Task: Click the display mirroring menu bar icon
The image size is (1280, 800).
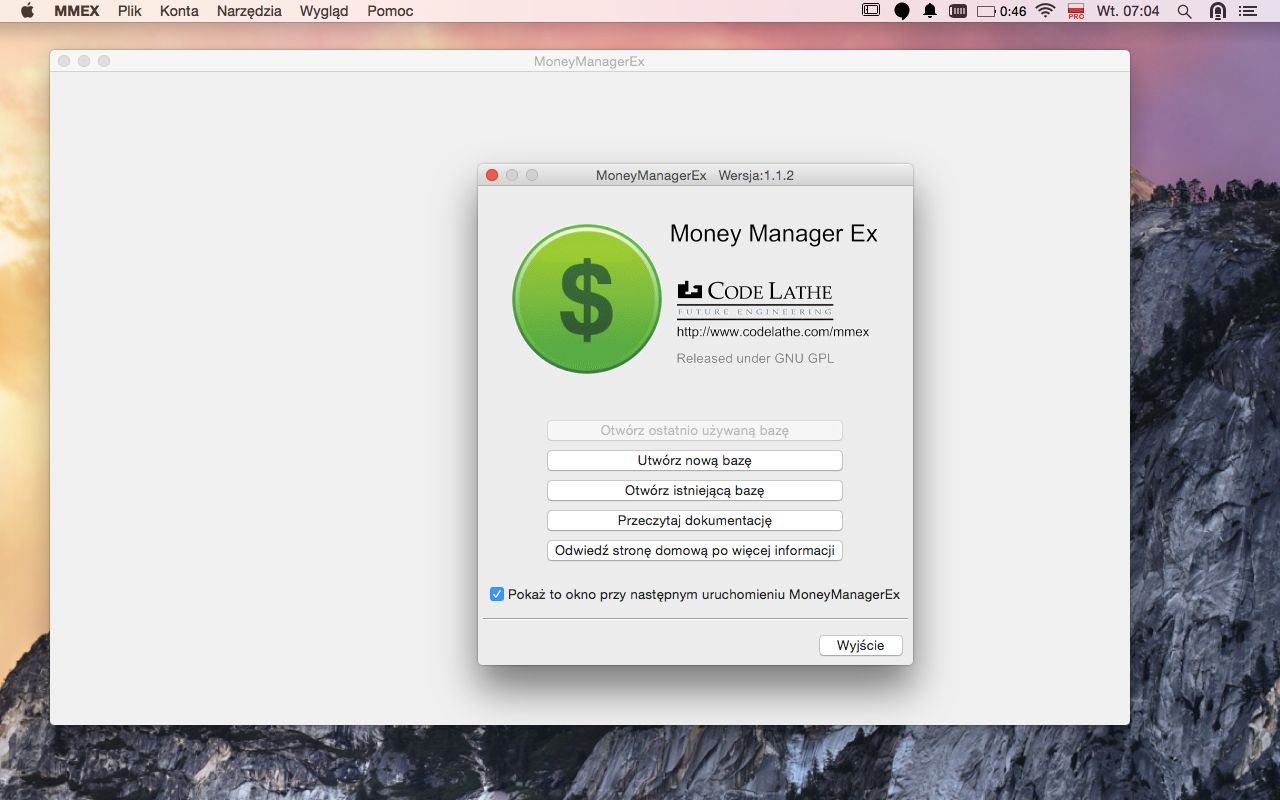Action: [x=871, y=10]
